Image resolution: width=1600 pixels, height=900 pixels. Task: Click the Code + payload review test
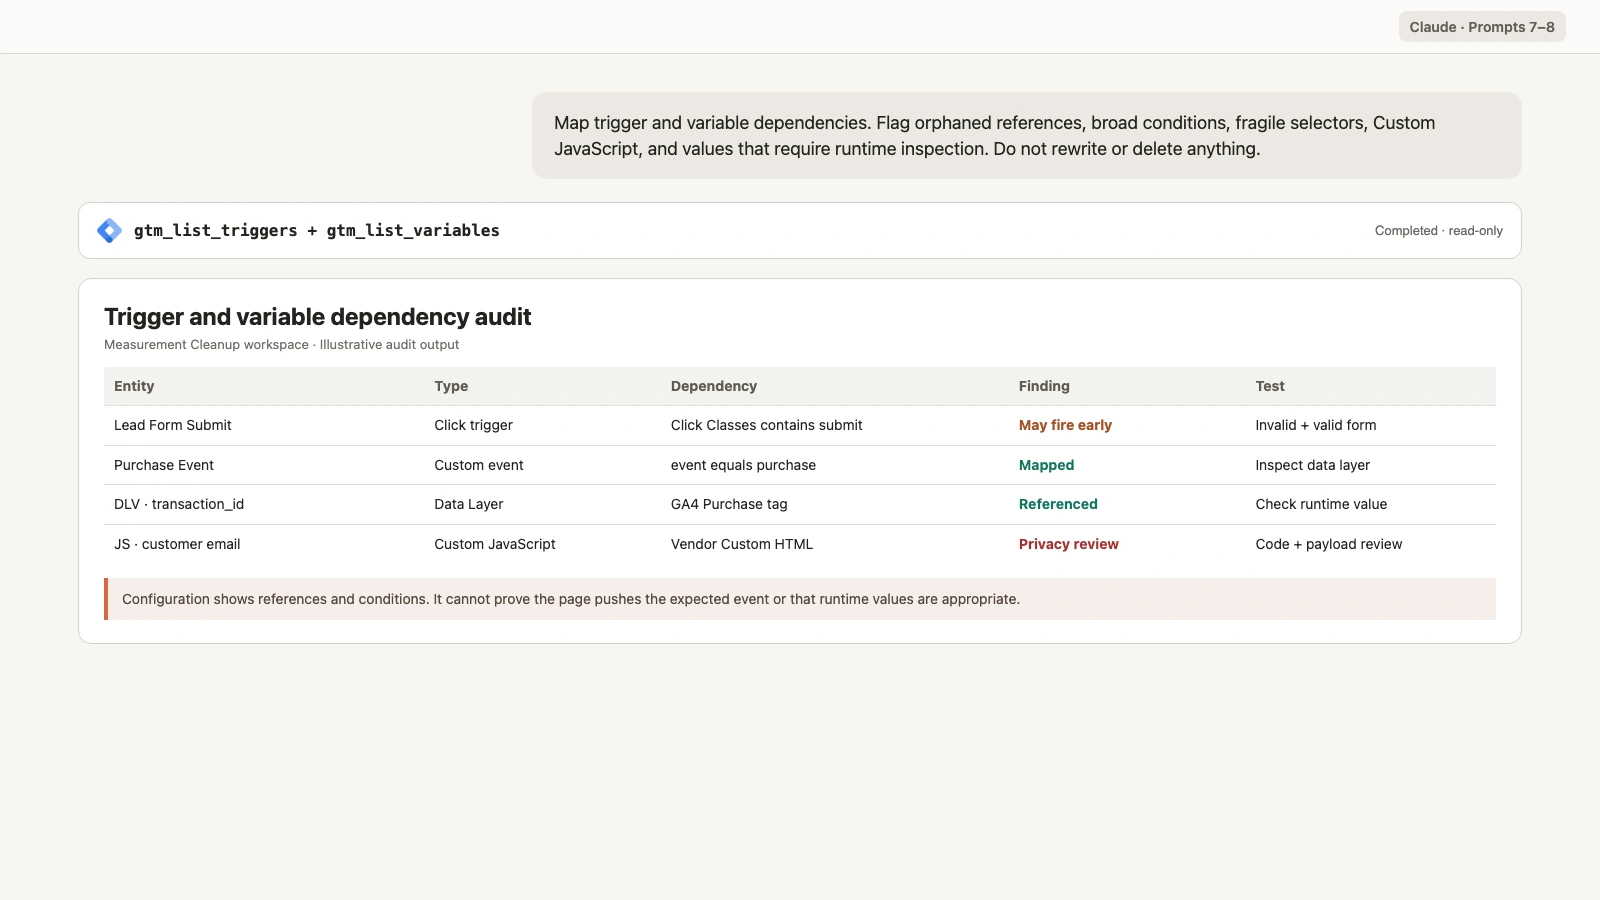[x=1329, y=544]
